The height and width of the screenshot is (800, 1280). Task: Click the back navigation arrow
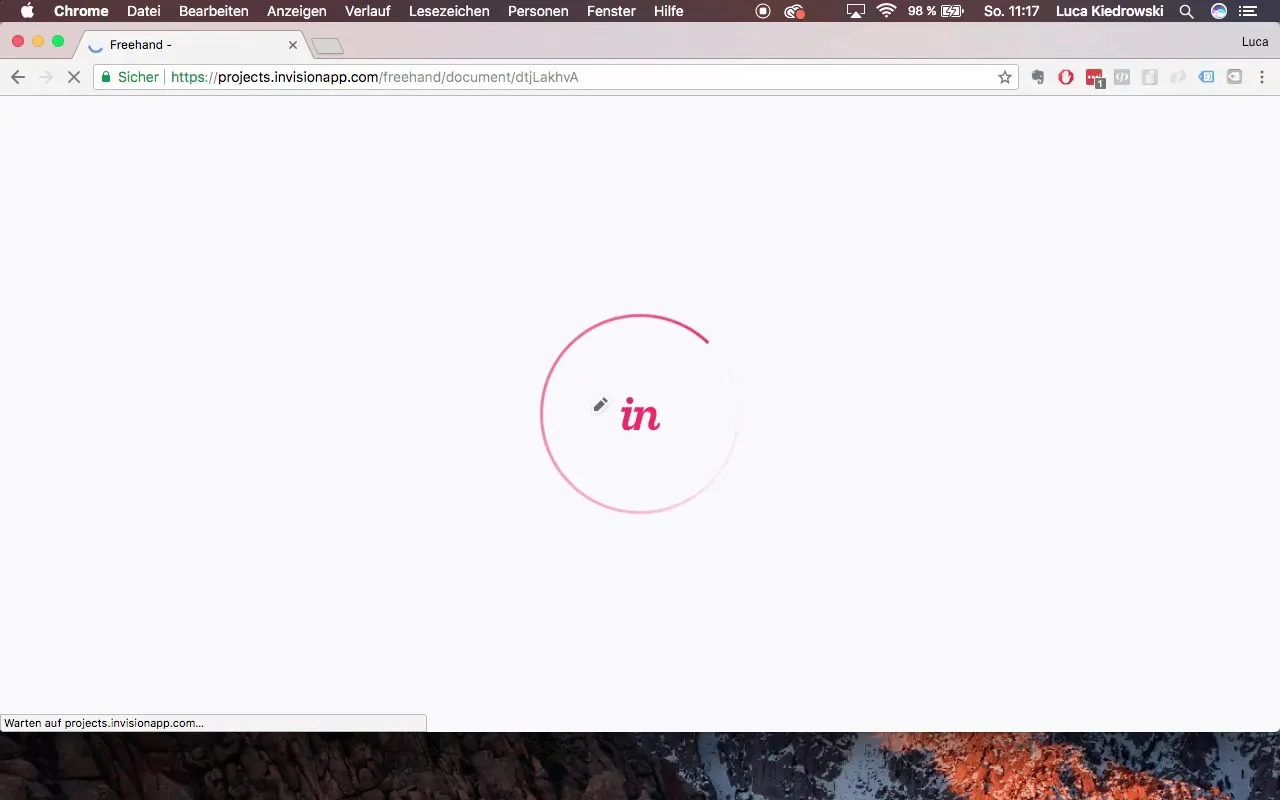(17, 77)
